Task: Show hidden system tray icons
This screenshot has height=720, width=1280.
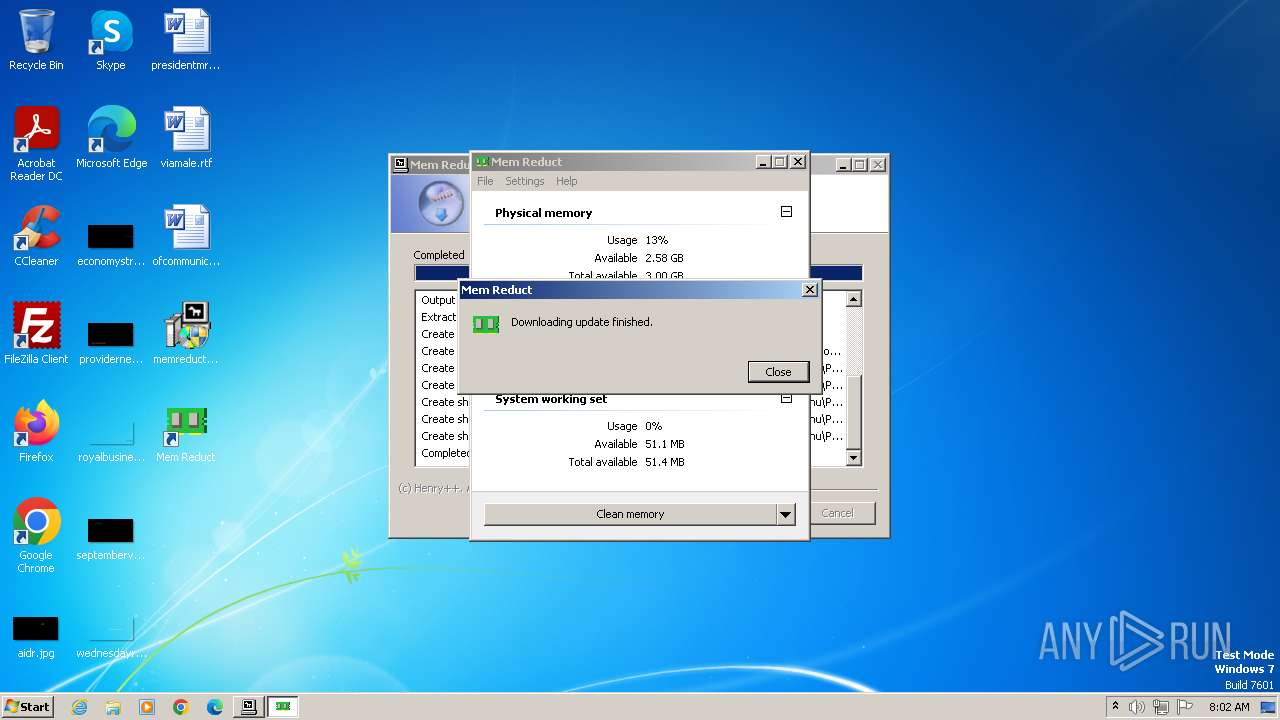Action: [1115, 707]
